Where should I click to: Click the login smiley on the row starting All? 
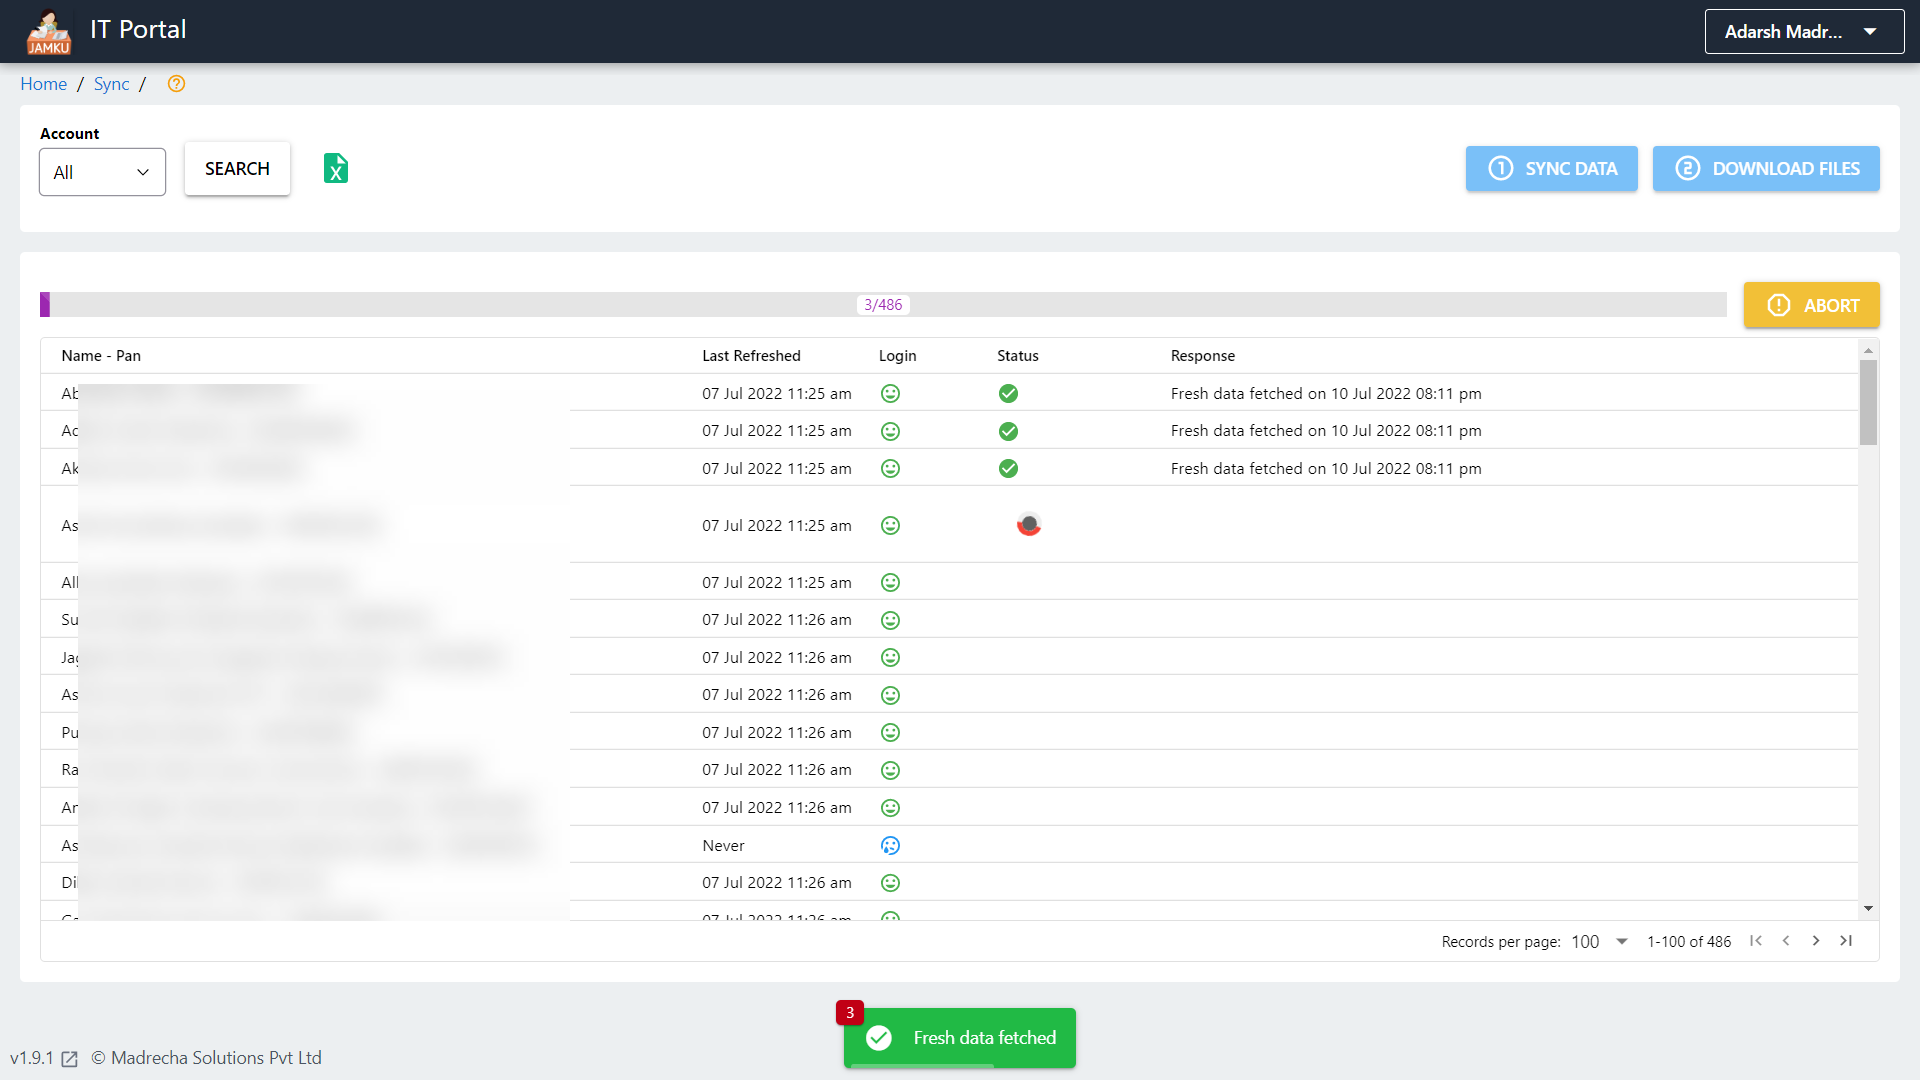coord(890,582)
